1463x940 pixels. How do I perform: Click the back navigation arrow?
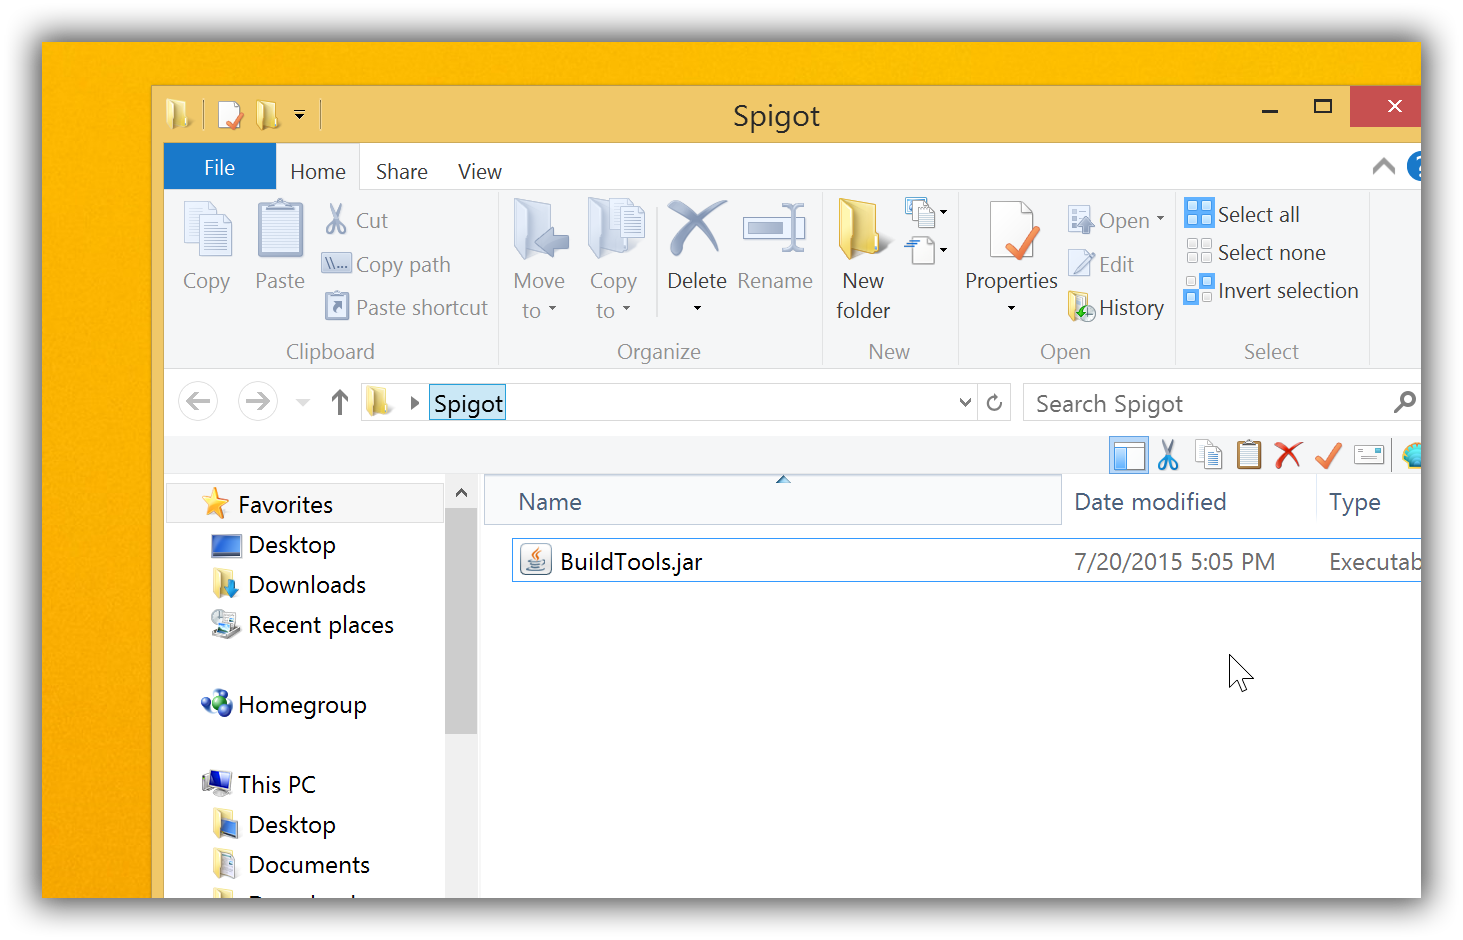[x=197, y=401]
